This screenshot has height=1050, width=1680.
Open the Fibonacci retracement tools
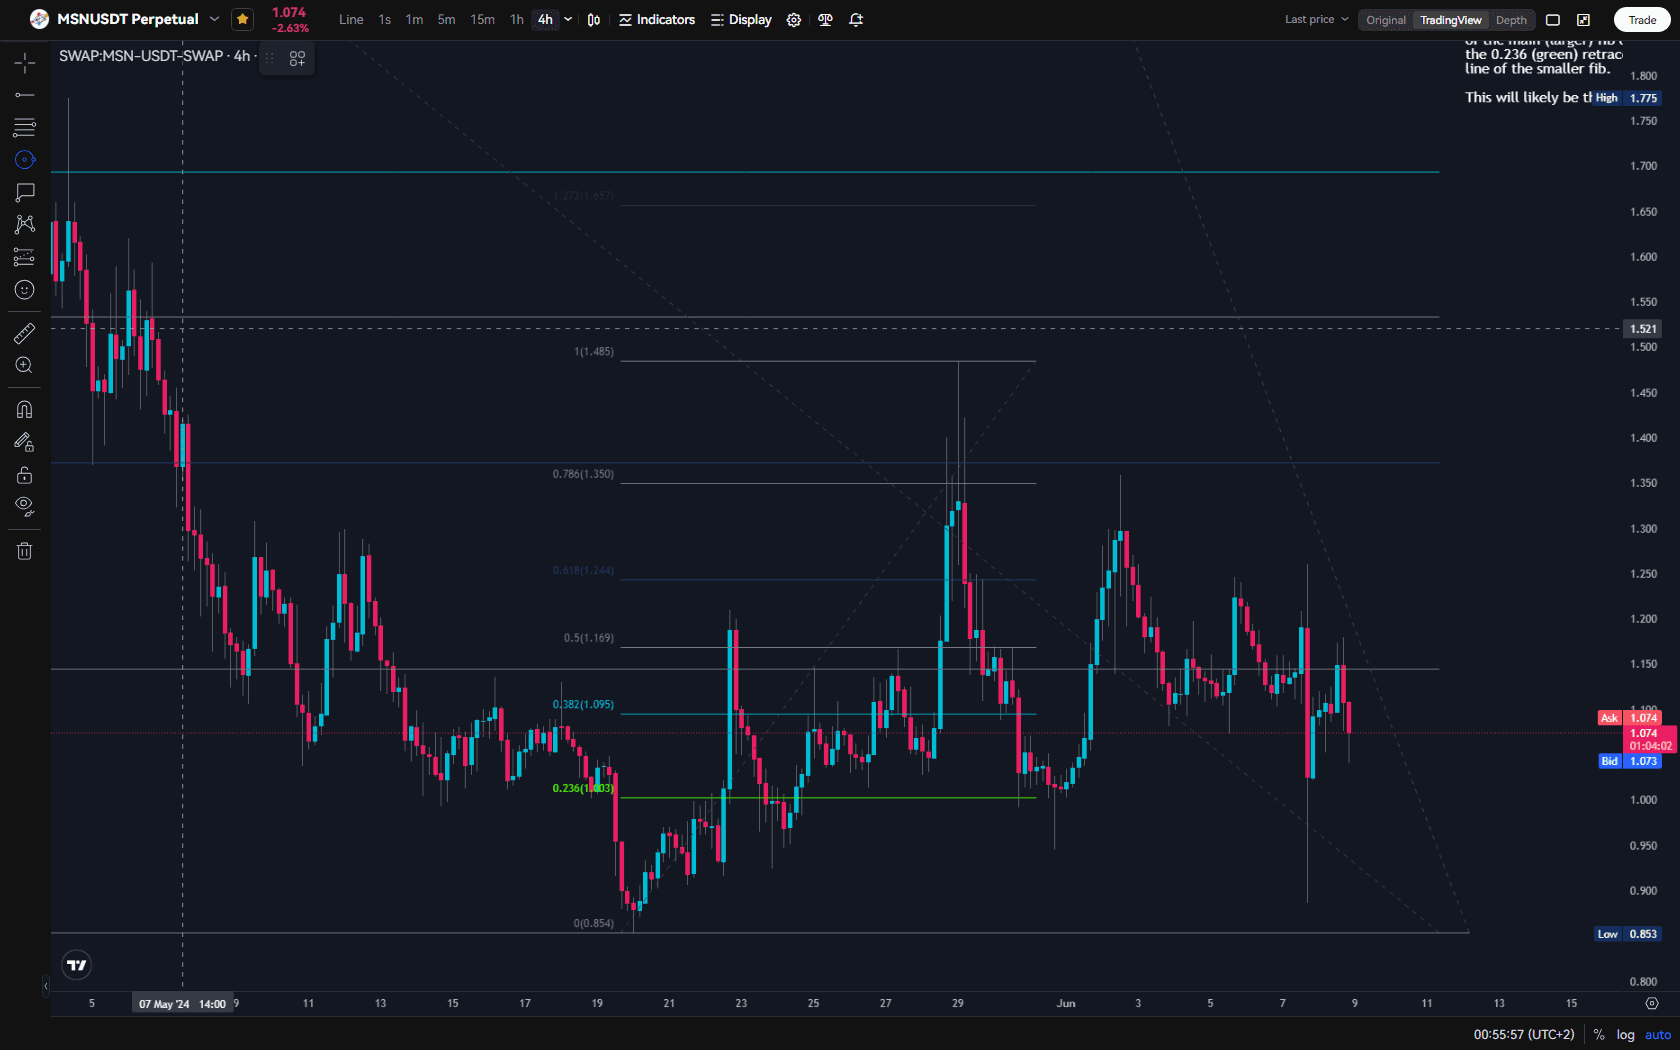(25, 127)
